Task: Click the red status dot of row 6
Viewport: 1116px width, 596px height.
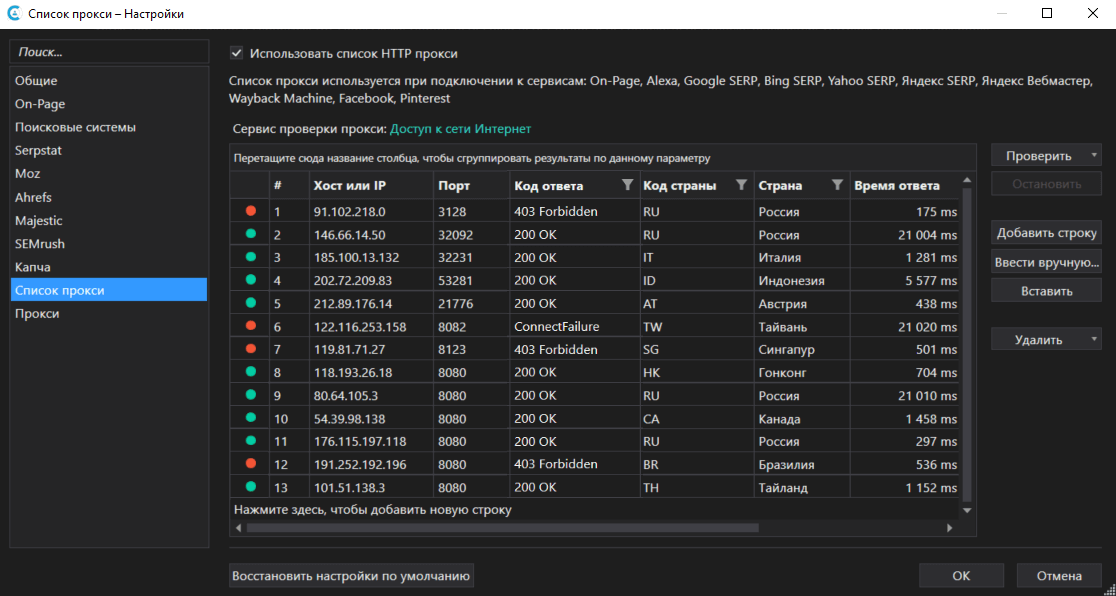Action: coord(251,326)
